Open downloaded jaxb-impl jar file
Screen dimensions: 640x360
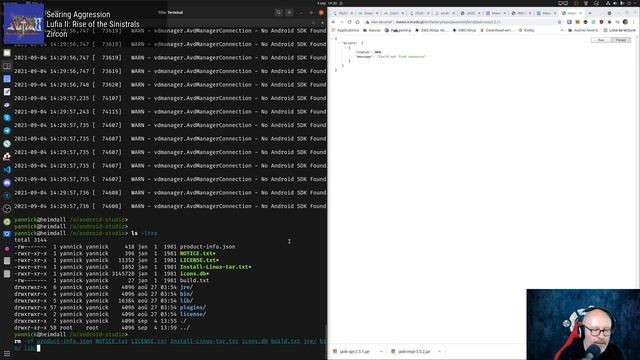tap(411, 351)
